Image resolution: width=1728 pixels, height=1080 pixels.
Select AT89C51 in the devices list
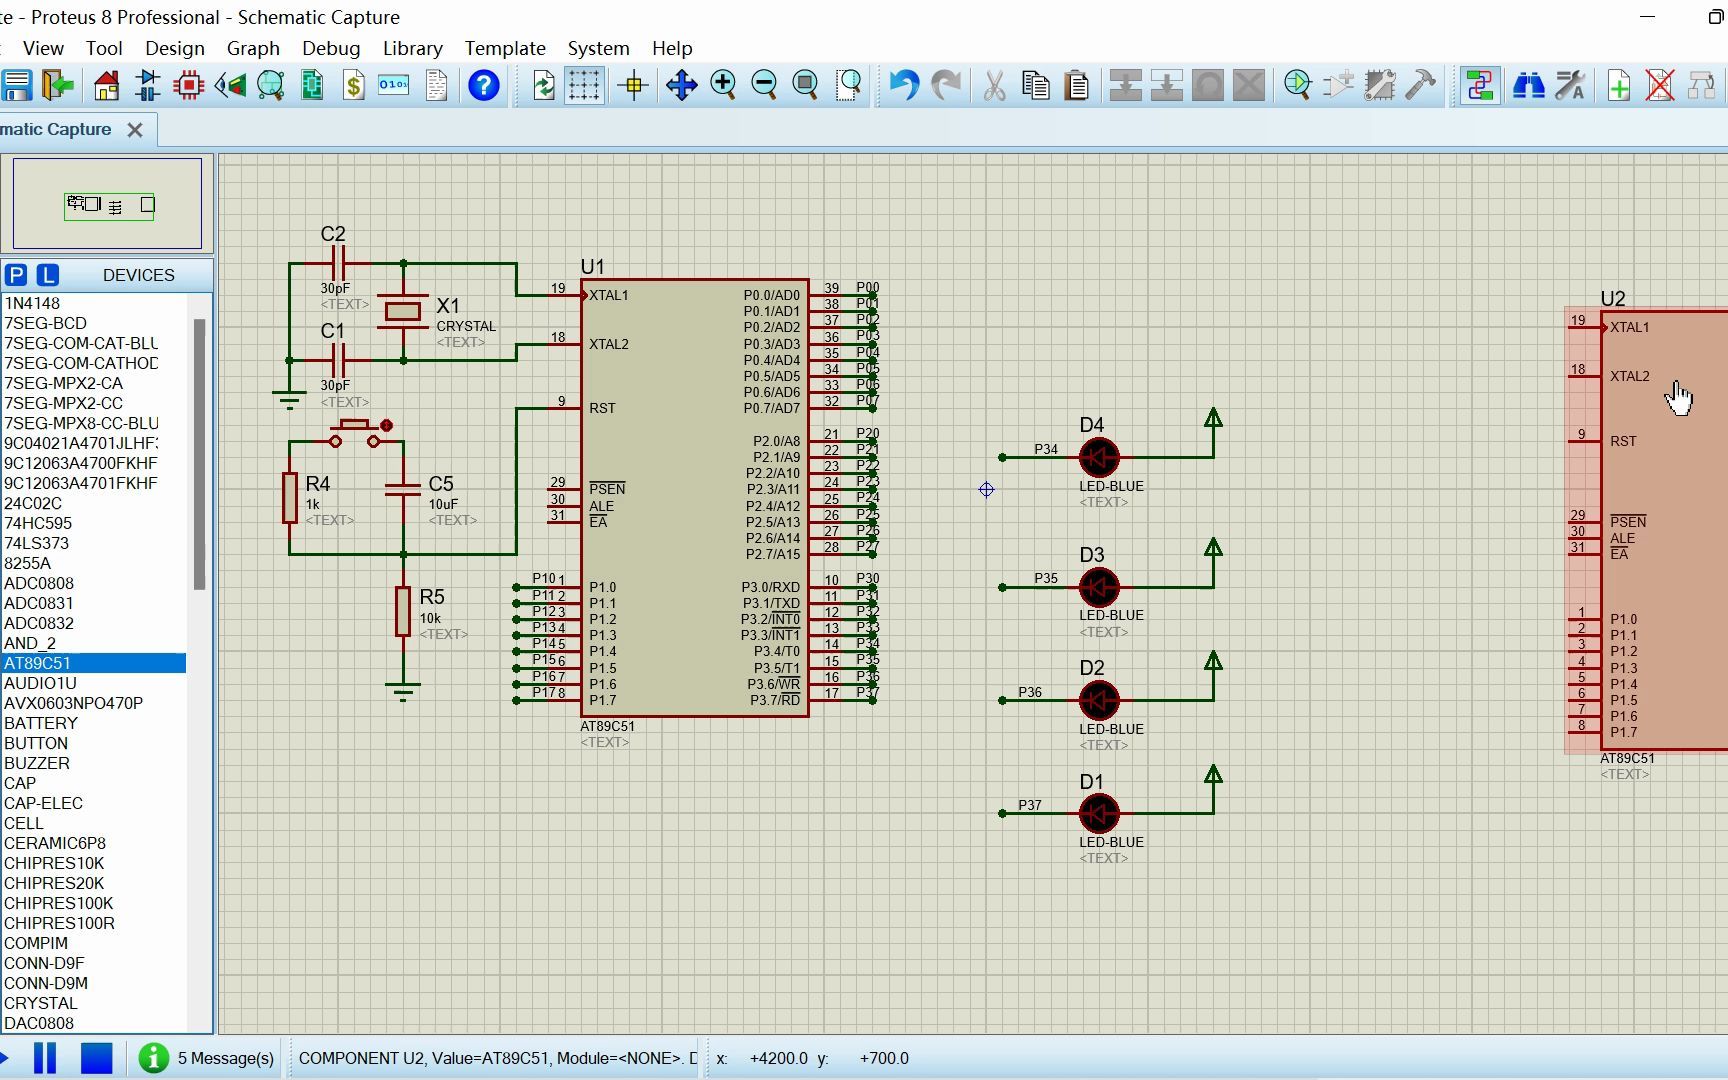pos(93,663)
